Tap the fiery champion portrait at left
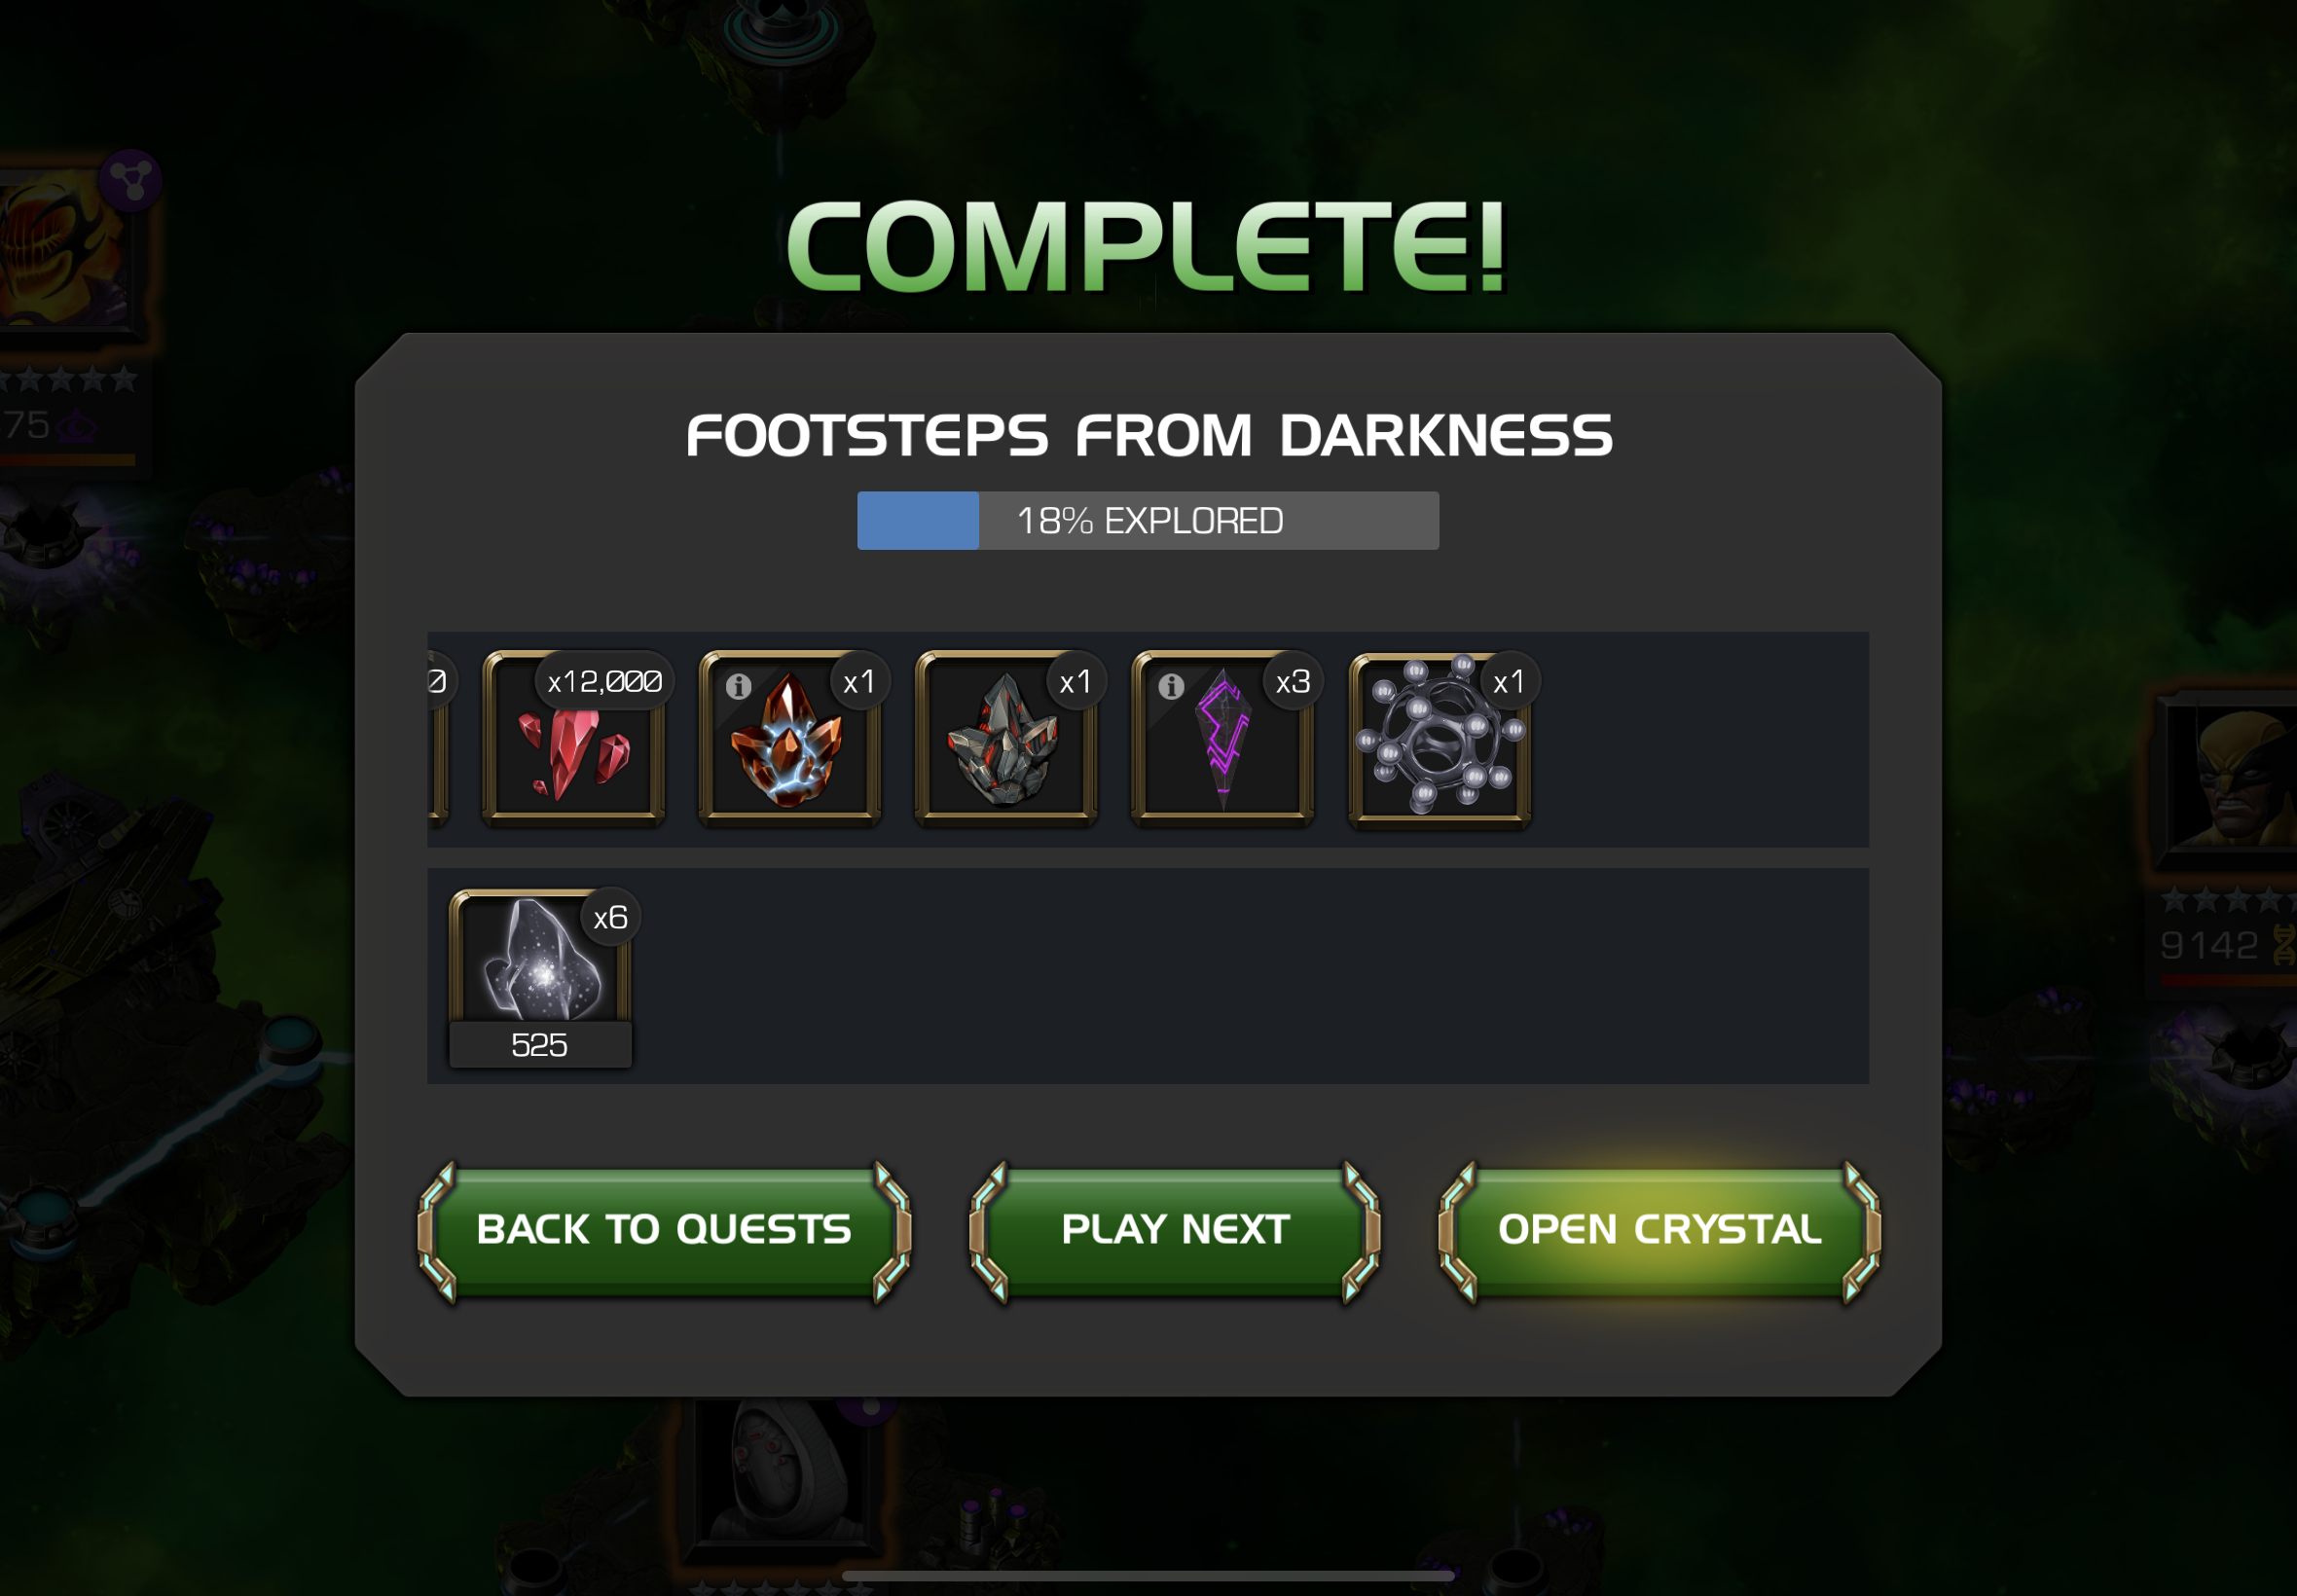2297x1596 pixels. [x=65, y=250]
